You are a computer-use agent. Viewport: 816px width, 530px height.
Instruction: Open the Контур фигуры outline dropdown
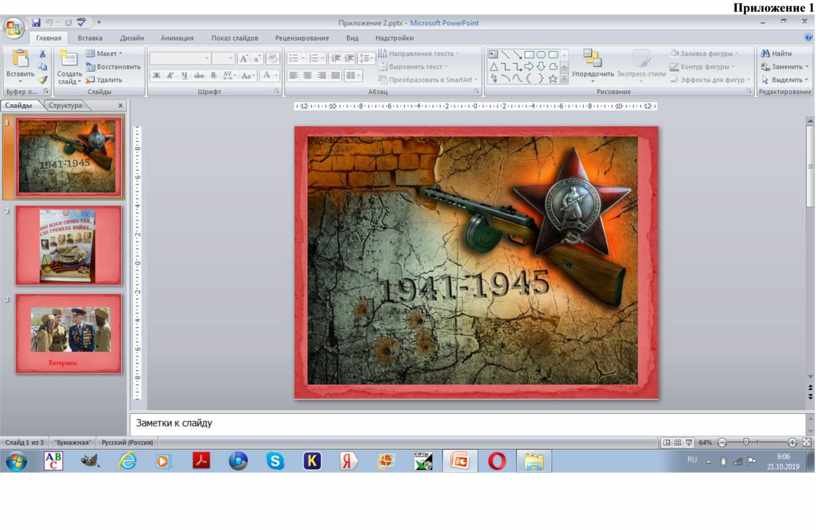point(703,67)
